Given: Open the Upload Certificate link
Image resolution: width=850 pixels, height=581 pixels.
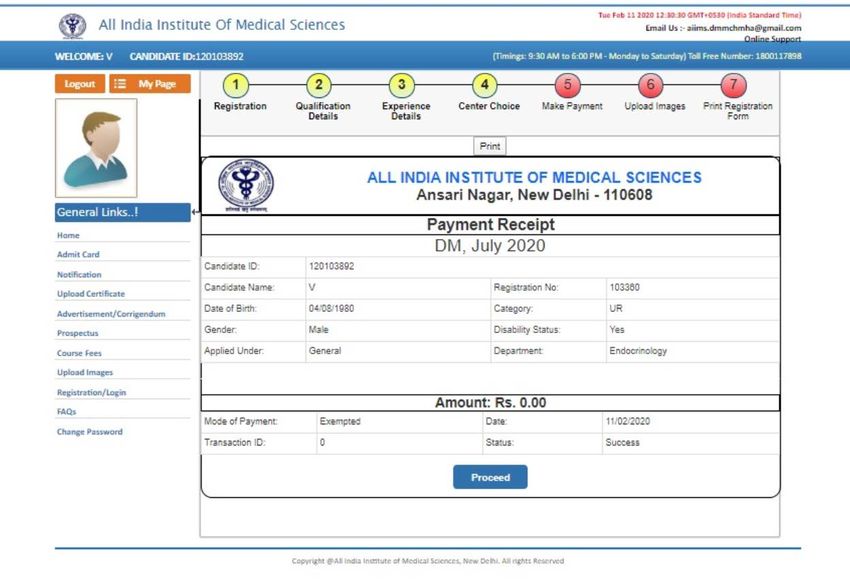Looking at the screenshot, I should pos(91,294).
